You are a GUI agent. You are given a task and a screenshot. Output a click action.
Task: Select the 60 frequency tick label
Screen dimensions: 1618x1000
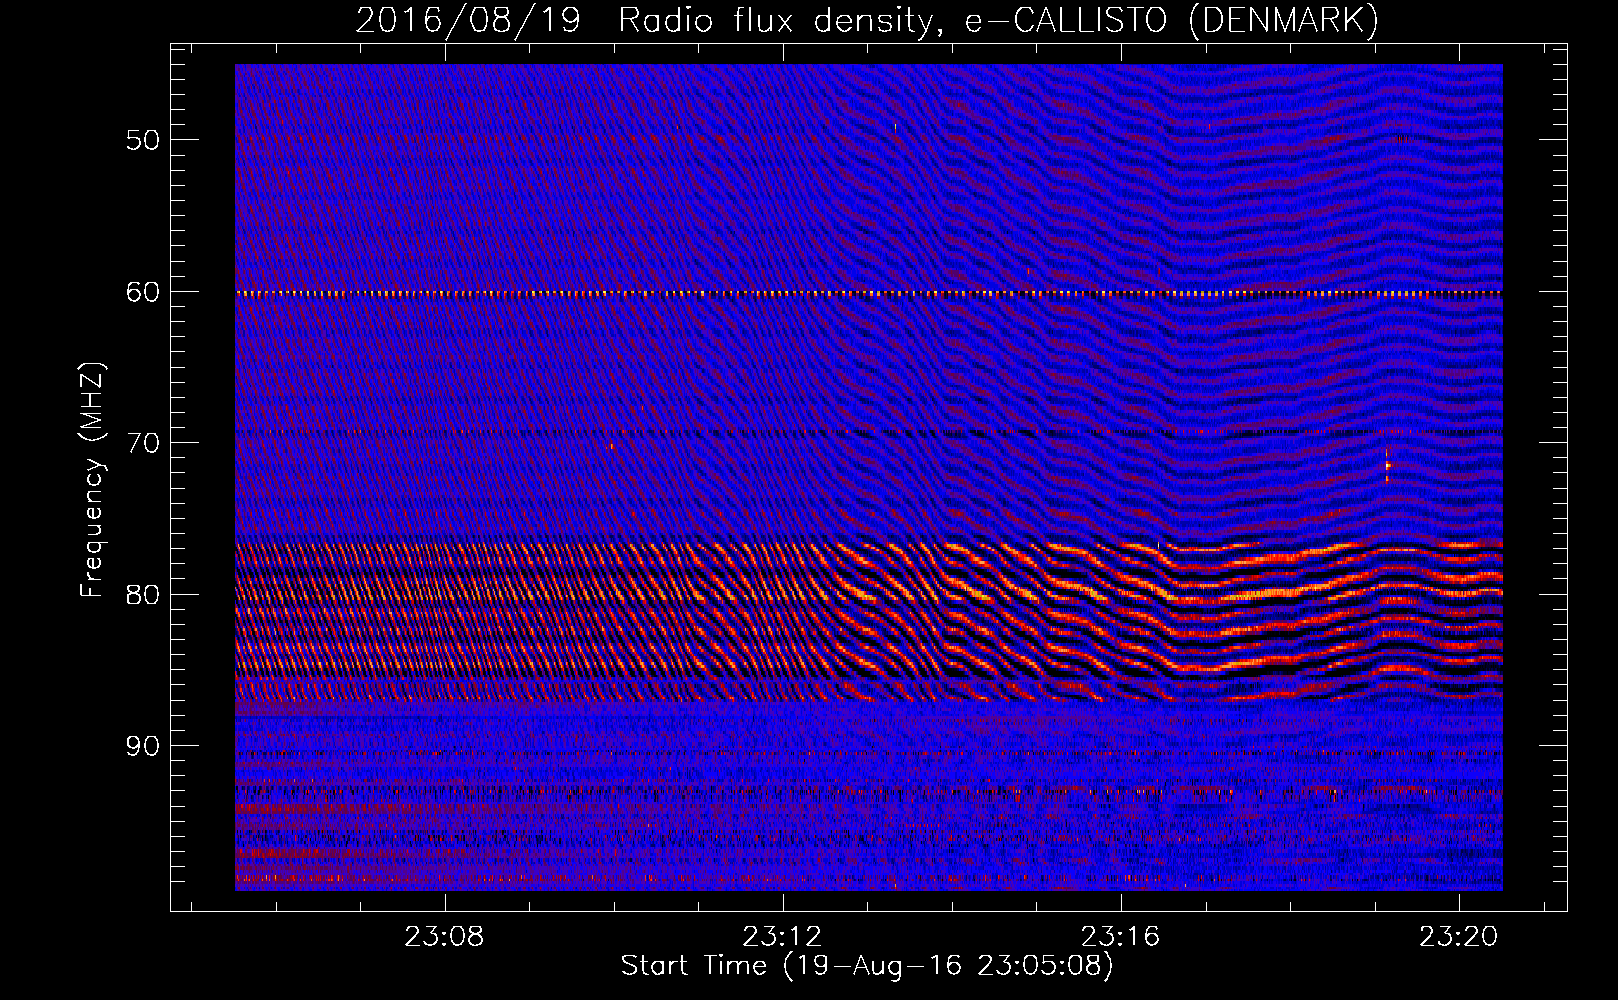pyautogui.click(x=143, y=292)
